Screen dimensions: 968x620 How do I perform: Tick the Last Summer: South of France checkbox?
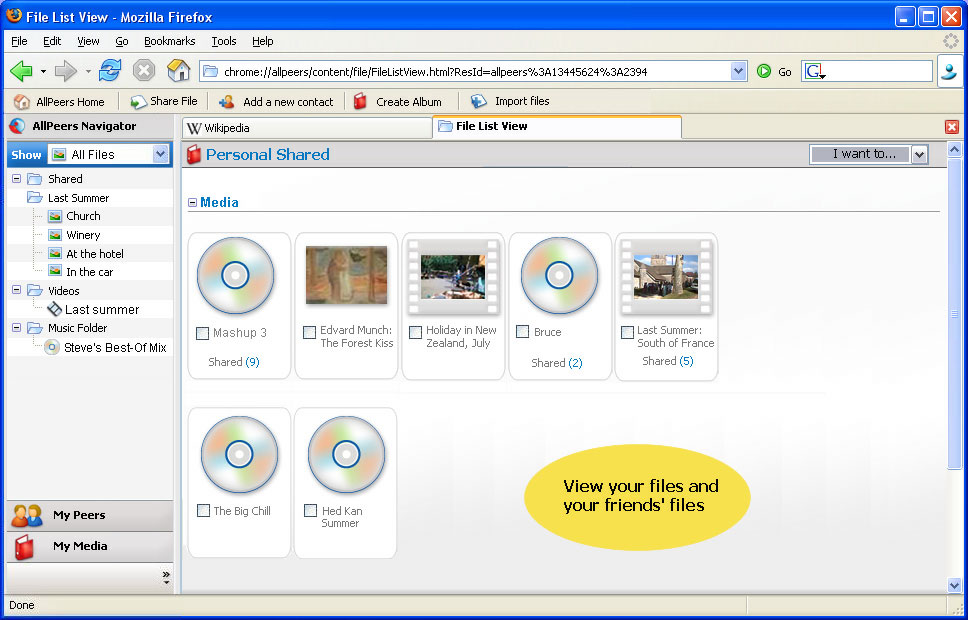(x=627, y=332)
